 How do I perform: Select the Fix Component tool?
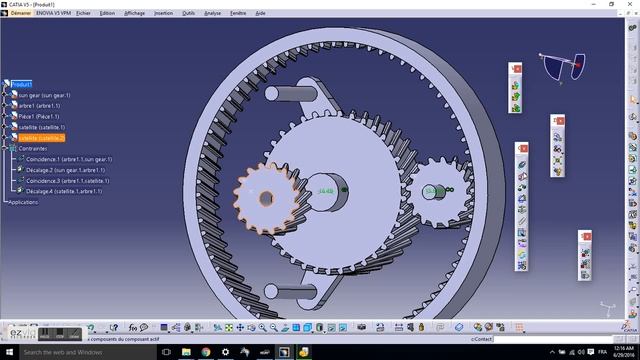click(x=522, y=210)
